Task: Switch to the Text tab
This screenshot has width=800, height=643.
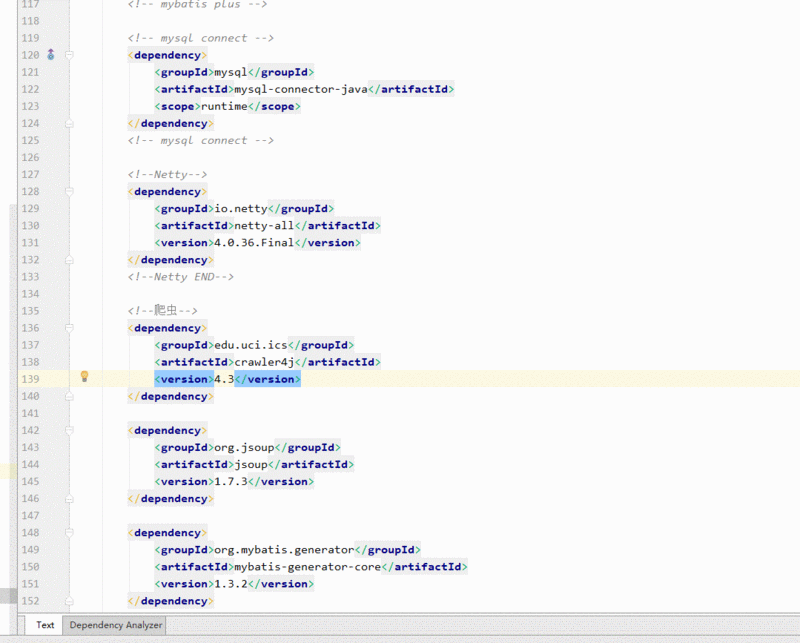Action: click(x=45, y=625)
